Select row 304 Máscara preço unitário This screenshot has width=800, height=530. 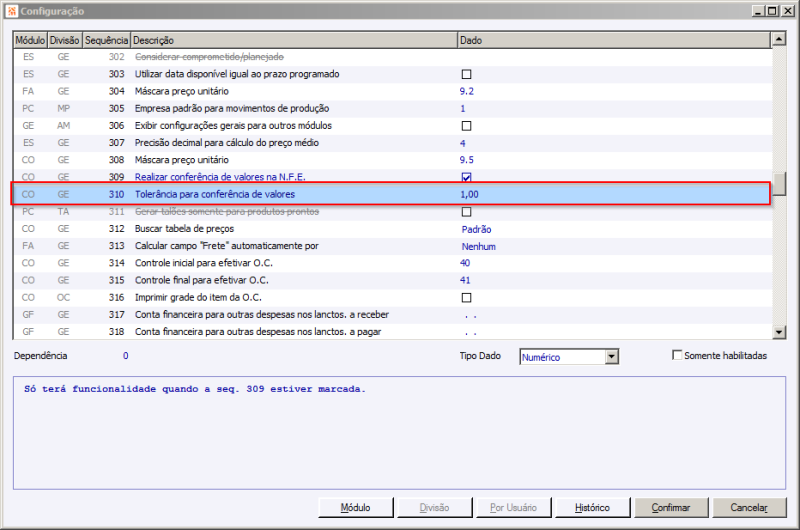pos(392,91)
